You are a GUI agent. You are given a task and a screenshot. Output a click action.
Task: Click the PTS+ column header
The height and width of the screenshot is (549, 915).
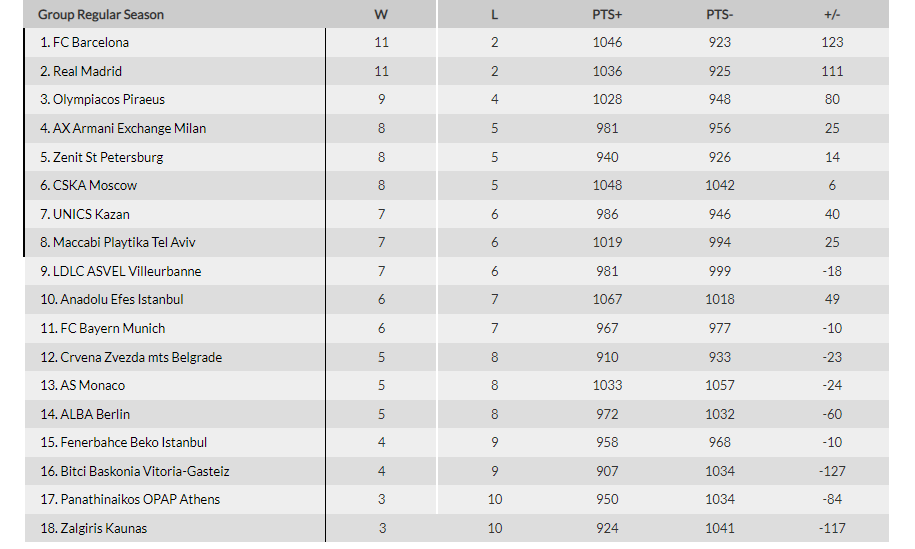point(607,15)
